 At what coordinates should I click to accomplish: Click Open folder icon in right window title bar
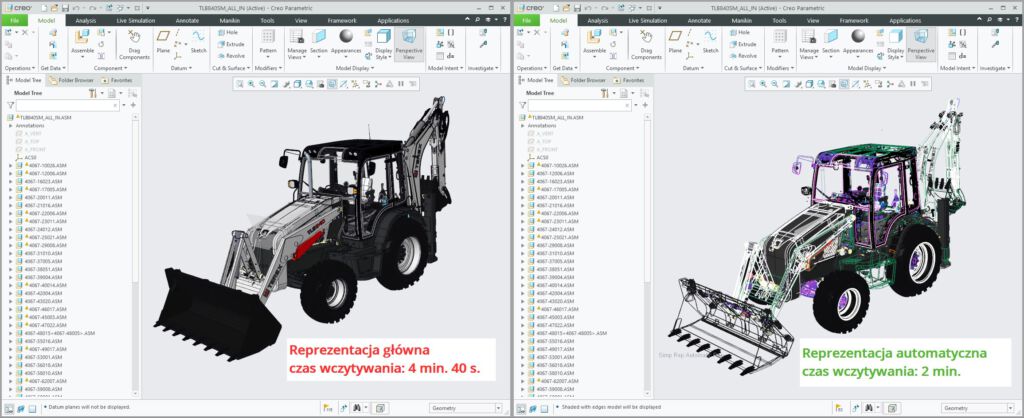tap(568, 7)
